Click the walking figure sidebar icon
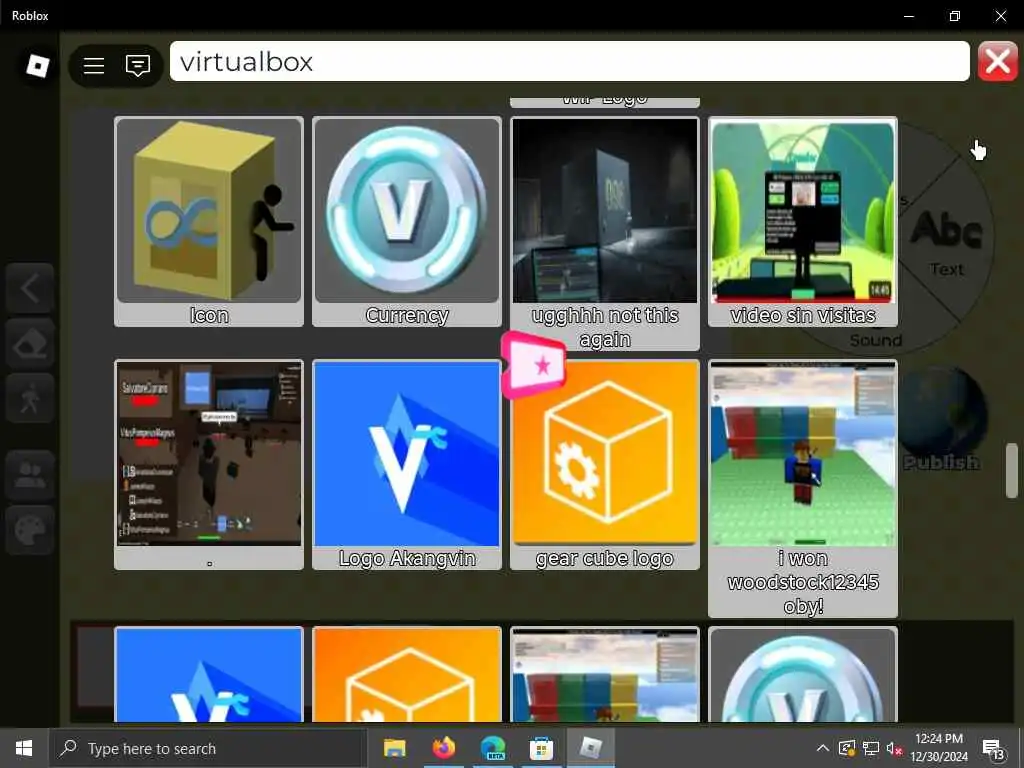The image size is (1024, 768). [x=29, y=398]
